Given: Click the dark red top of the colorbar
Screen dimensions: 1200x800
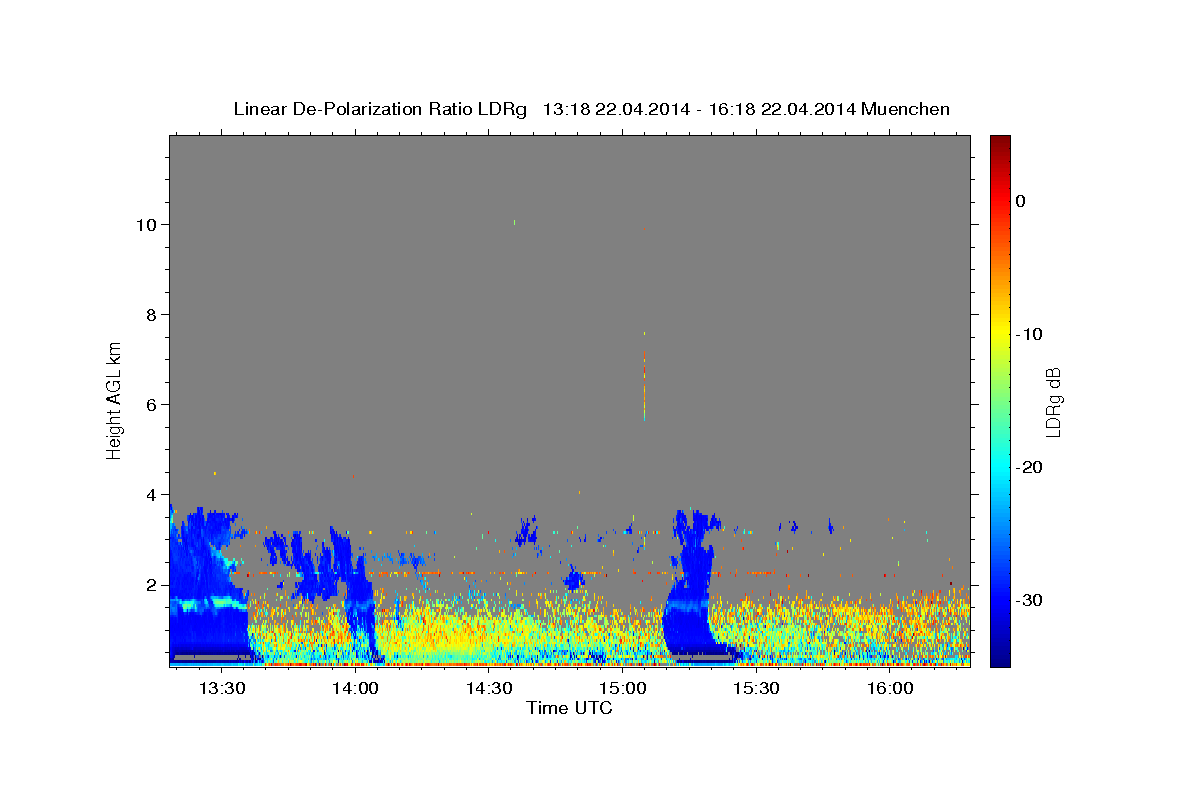Looking at the screenshot, I should (x=1000, y=145).
